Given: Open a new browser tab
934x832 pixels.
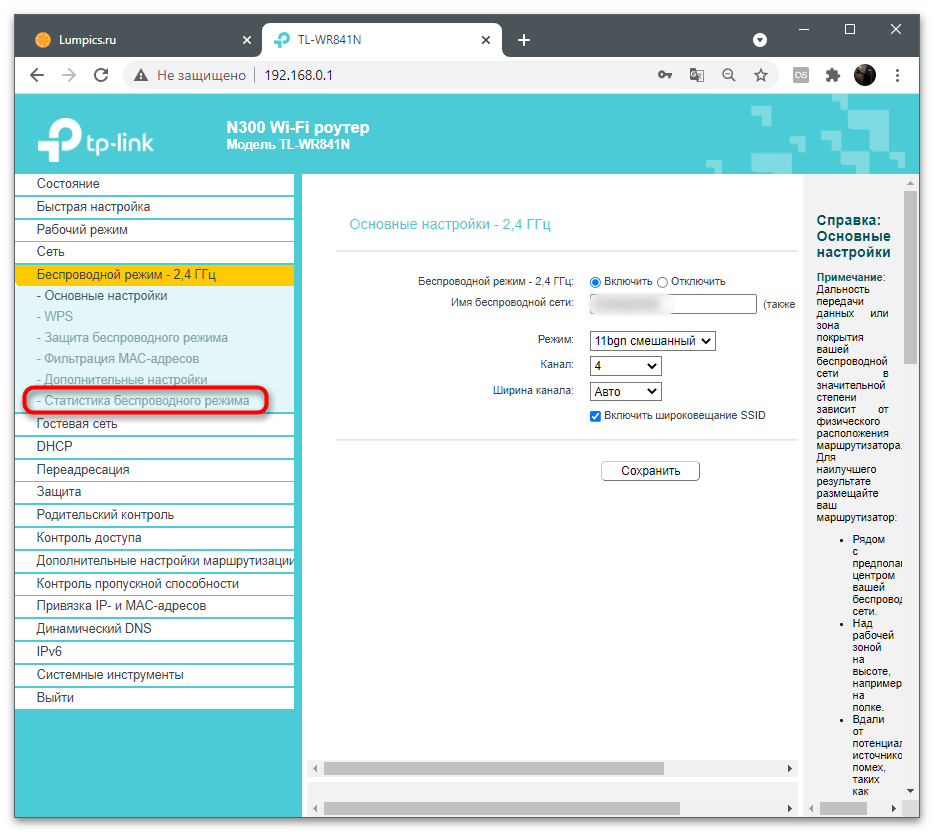Looking at the screenshot, I should pyautogui.click(x=524, y=40).
